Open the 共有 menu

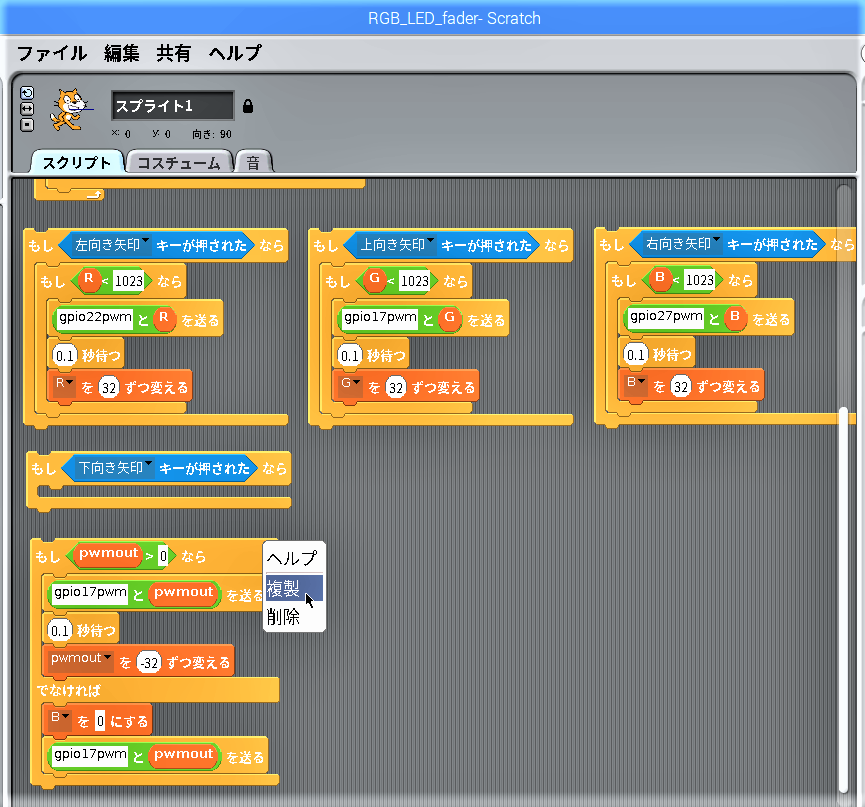pos(173,54)
